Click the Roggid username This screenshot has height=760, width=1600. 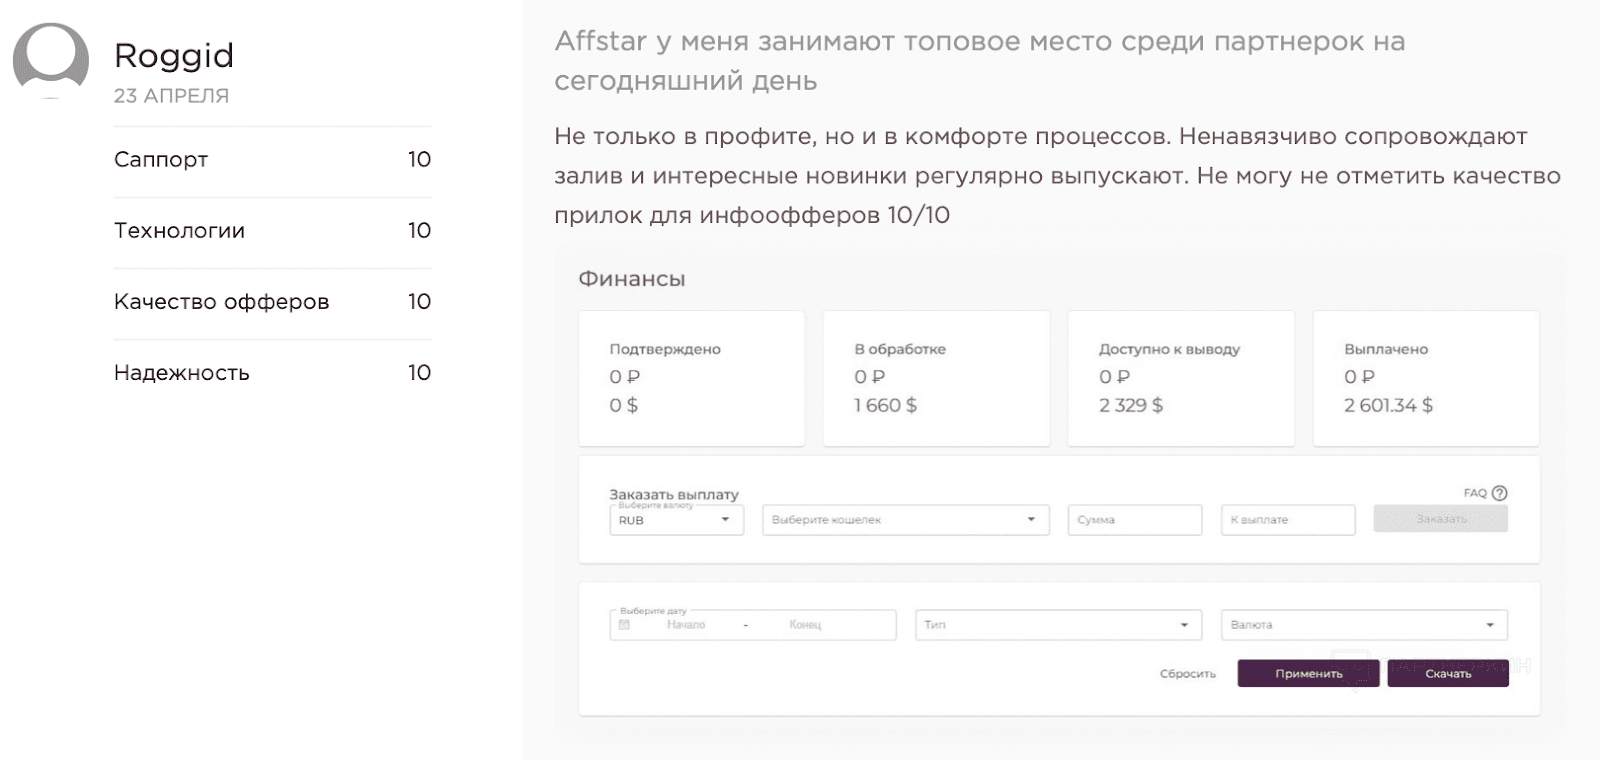(174, 56)
